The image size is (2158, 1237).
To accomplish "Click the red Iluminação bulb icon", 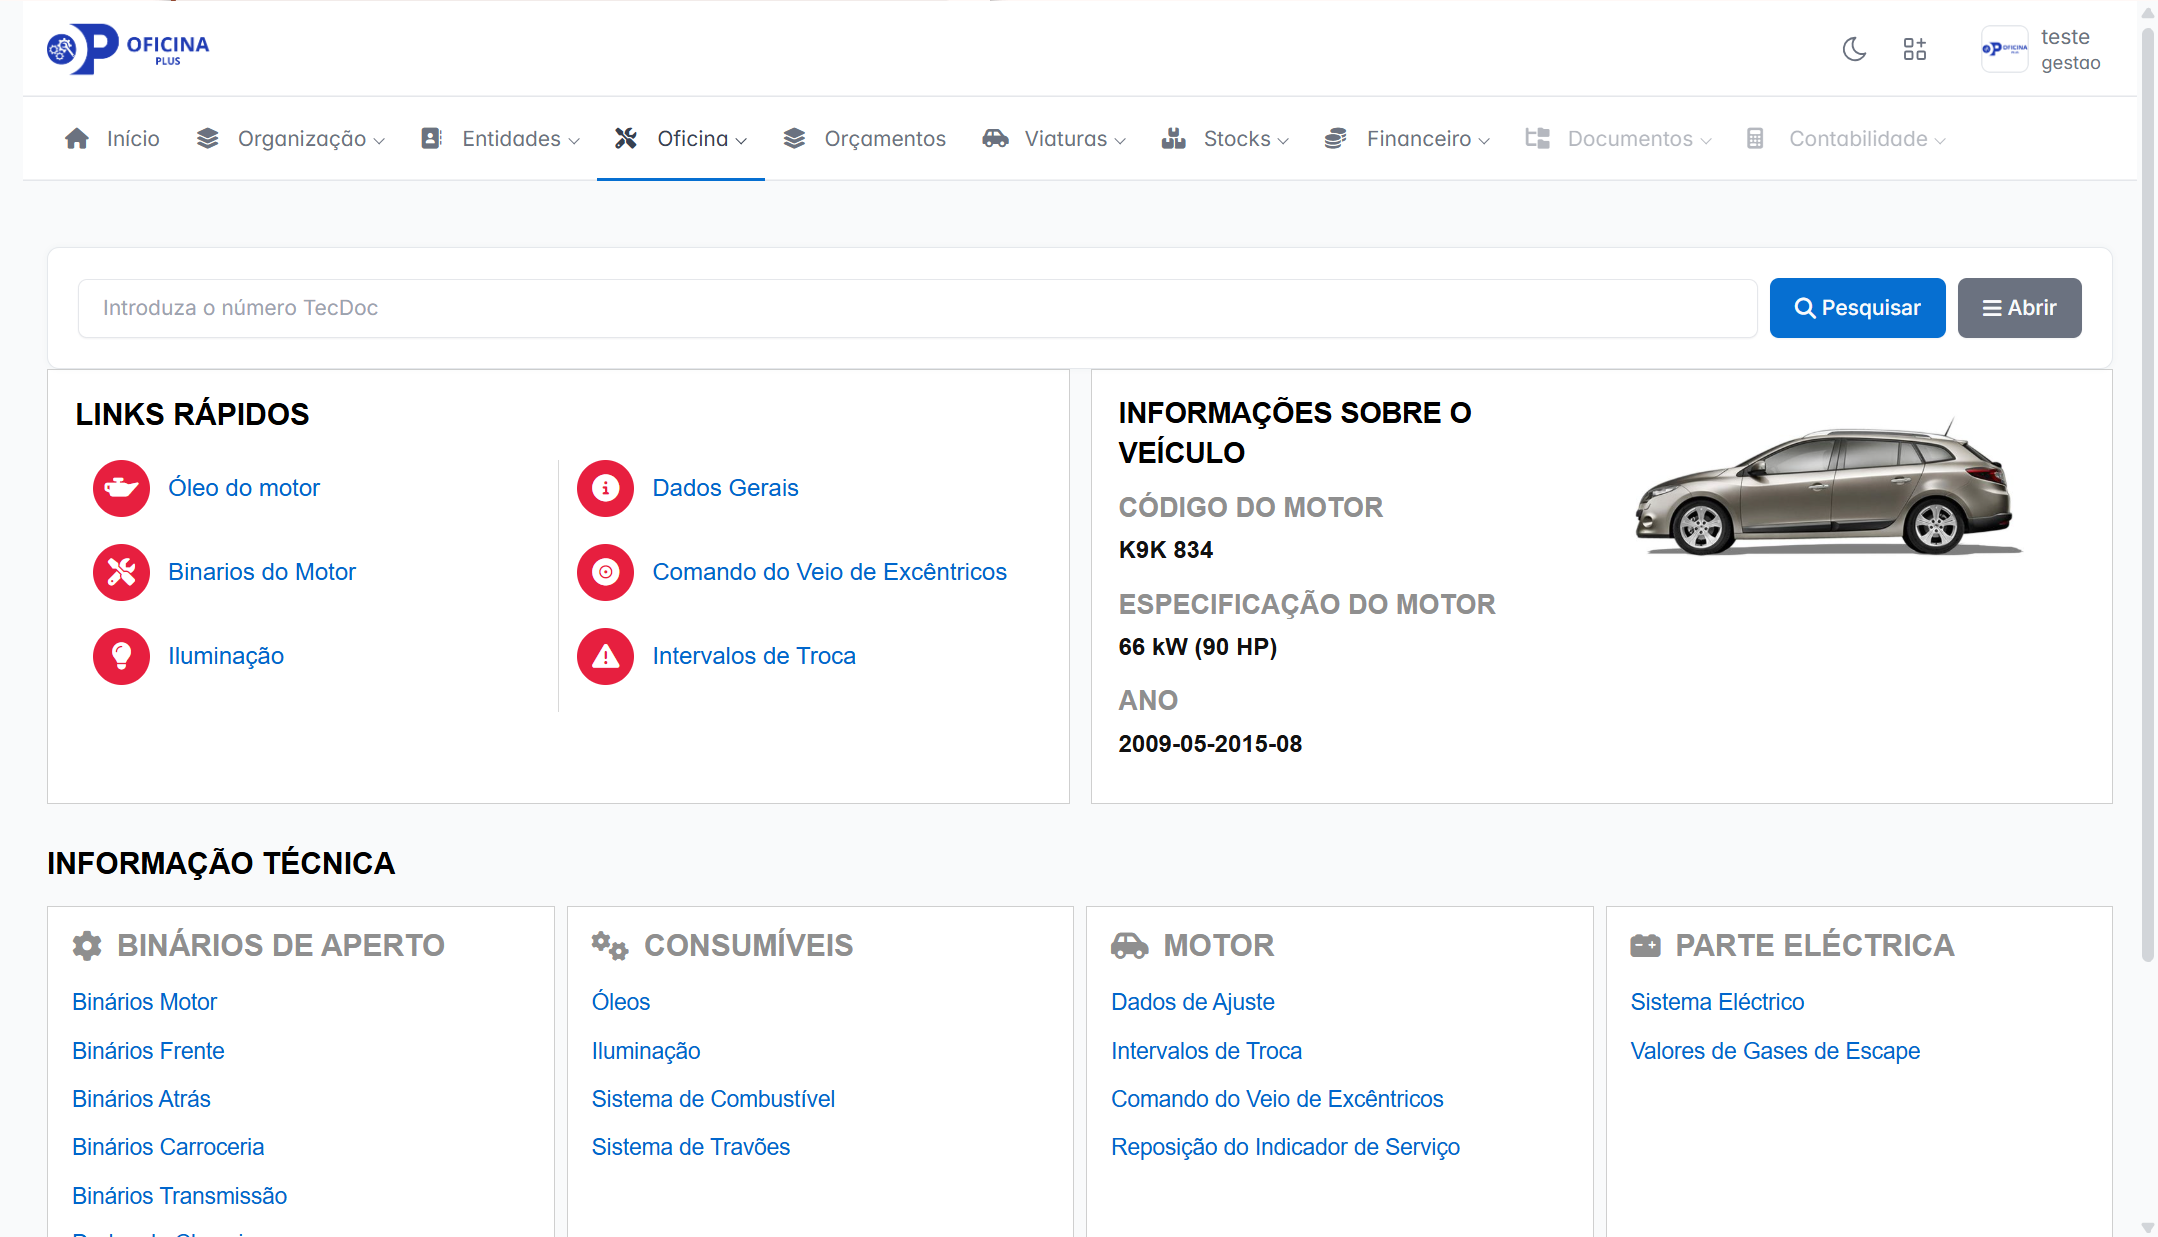I will tap(121, 656).
